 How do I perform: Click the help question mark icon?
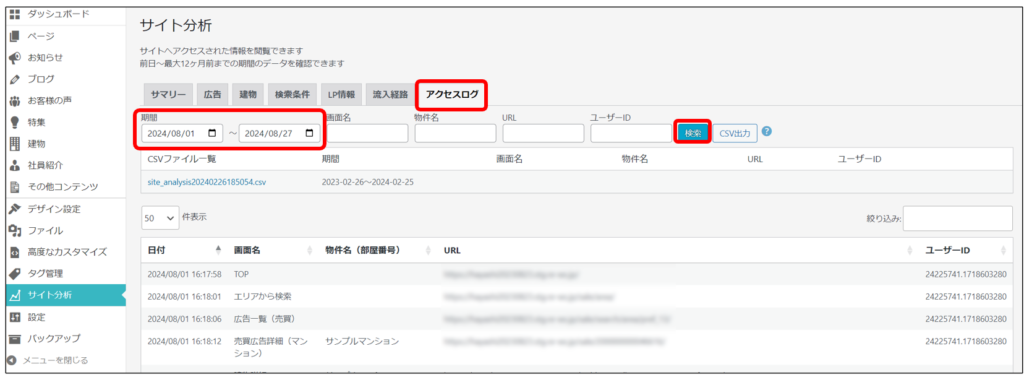[x=767, y=131]
